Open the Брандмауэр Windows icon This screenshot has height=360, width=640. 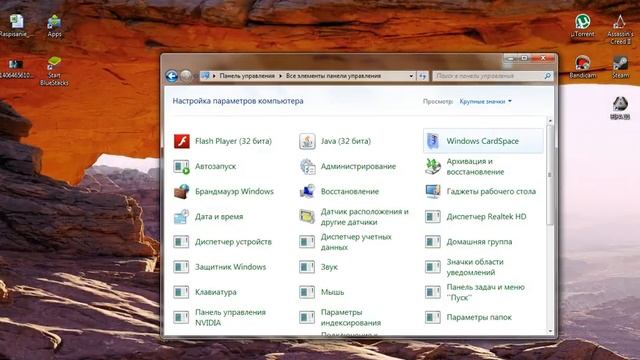click(181, 191)
